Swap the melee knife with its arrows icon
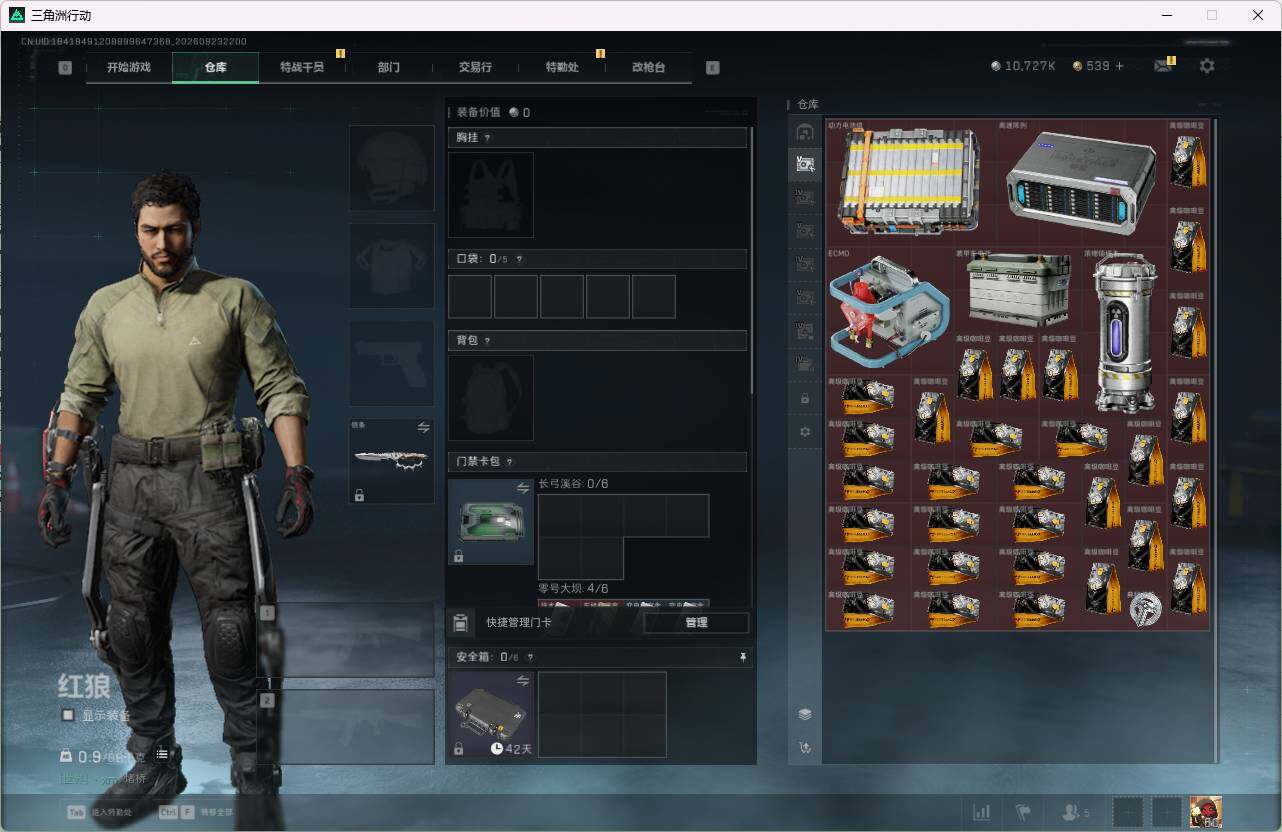Viewport: 1282px width, 832px height. tap(423, 427)
